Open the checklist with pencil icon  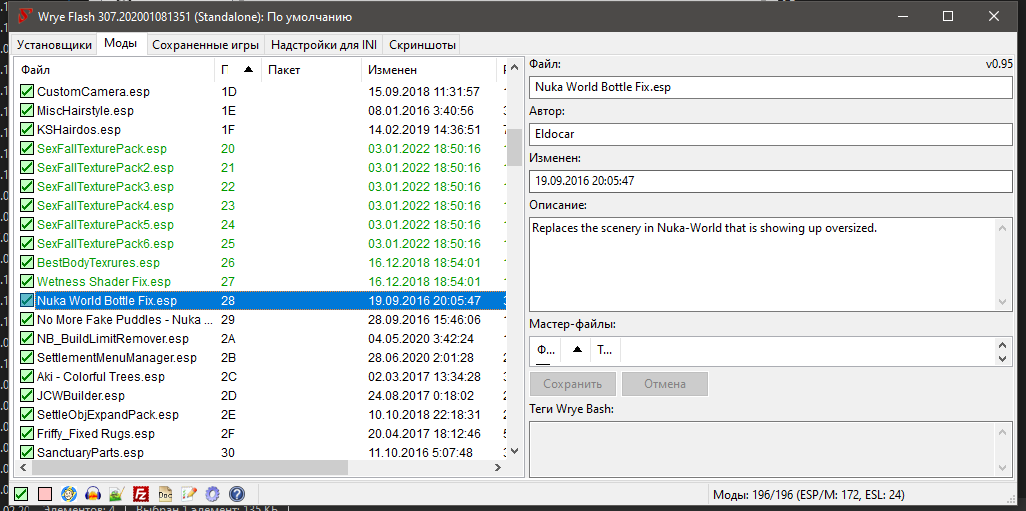point(189,493)
